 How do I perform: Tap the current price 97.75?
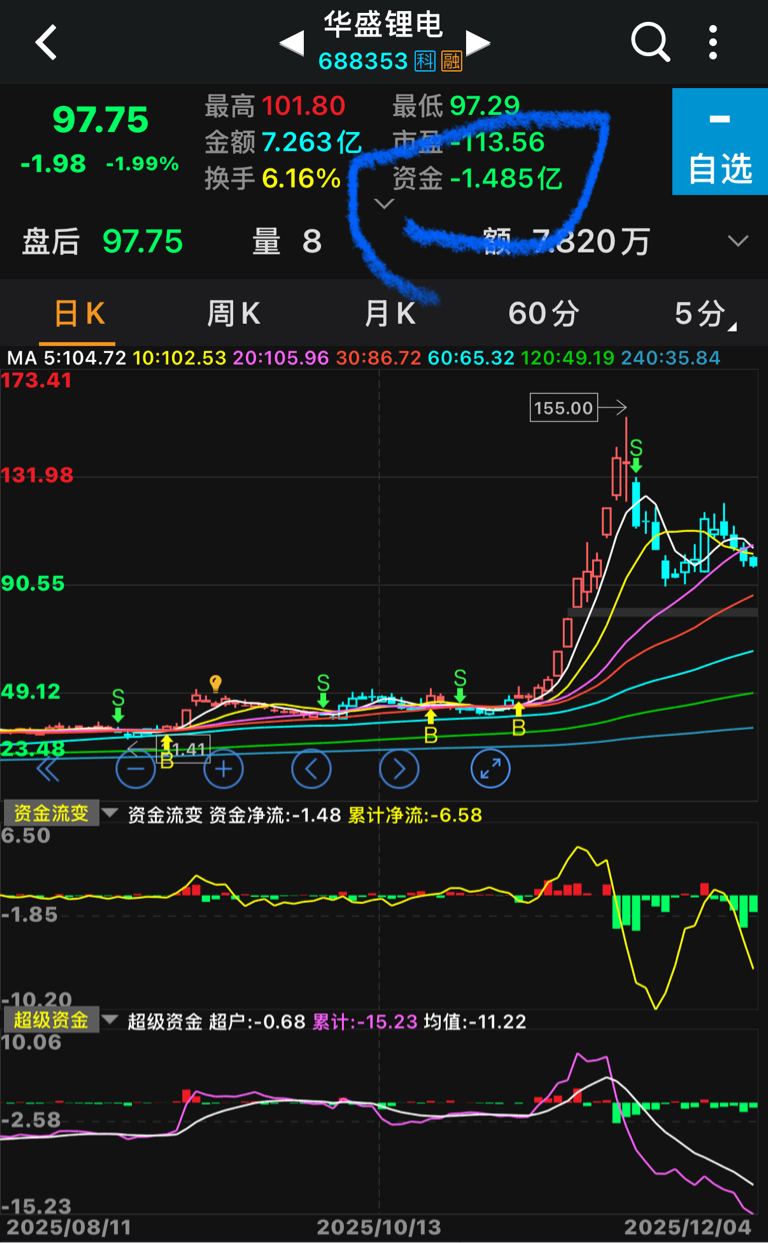tap(100, 120)
